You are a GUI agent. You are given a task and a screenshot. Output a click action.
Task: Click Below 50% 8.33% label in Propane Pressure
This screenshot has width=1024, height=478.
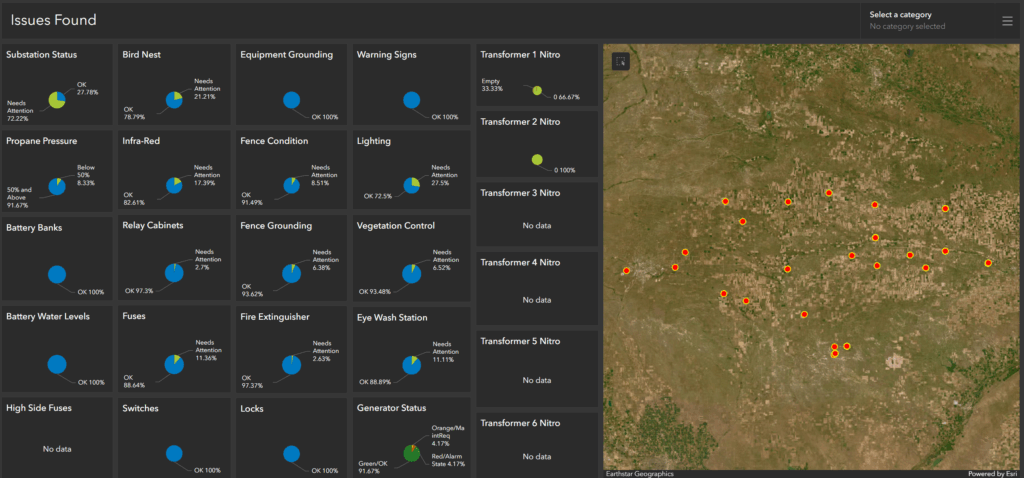pyautogui.click(x=86, y=175)
